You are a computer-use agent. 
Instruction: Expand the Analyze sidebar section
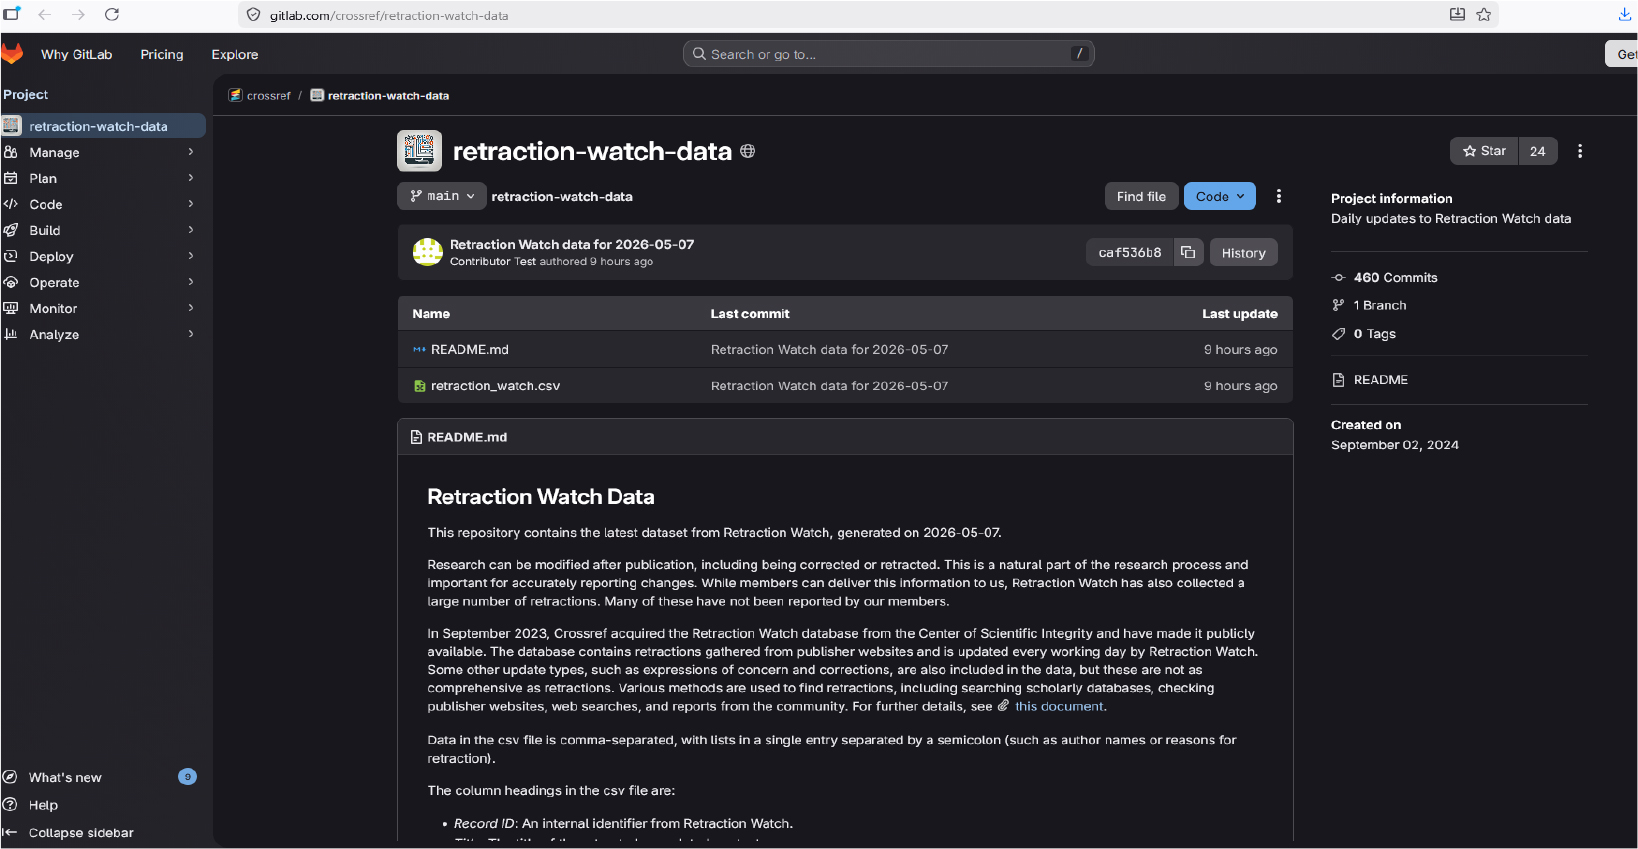tap(103, 334)
